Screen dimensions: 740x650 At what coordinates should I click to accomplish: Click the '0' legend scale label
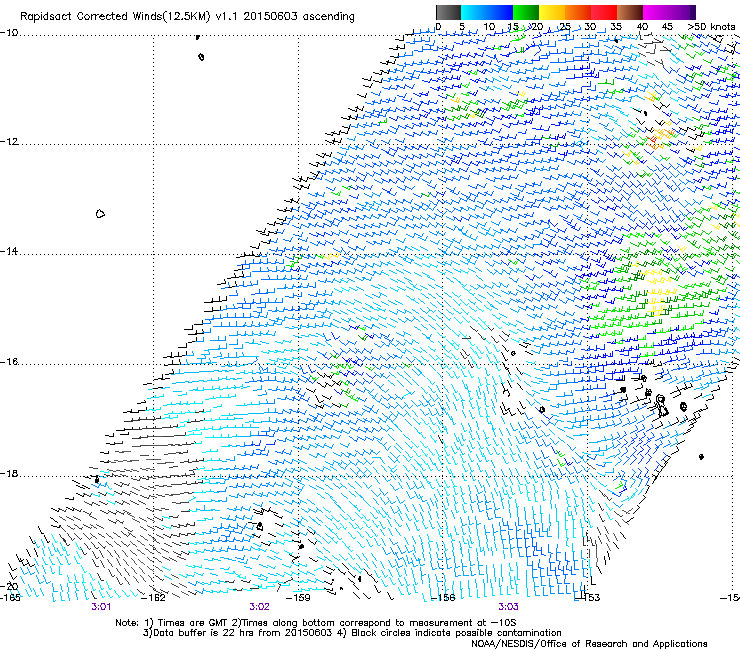pyautogui.click(x=438, y=27)
